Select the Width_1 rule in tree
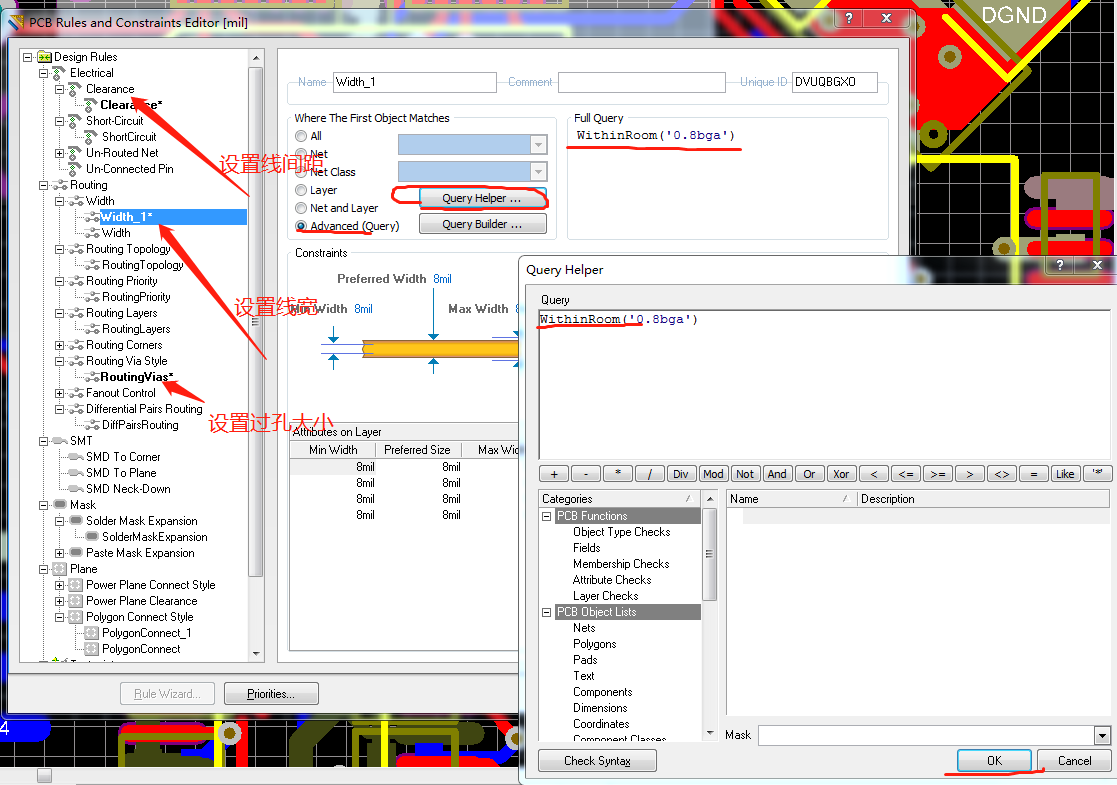1117x785 pixels. point(126,217)
